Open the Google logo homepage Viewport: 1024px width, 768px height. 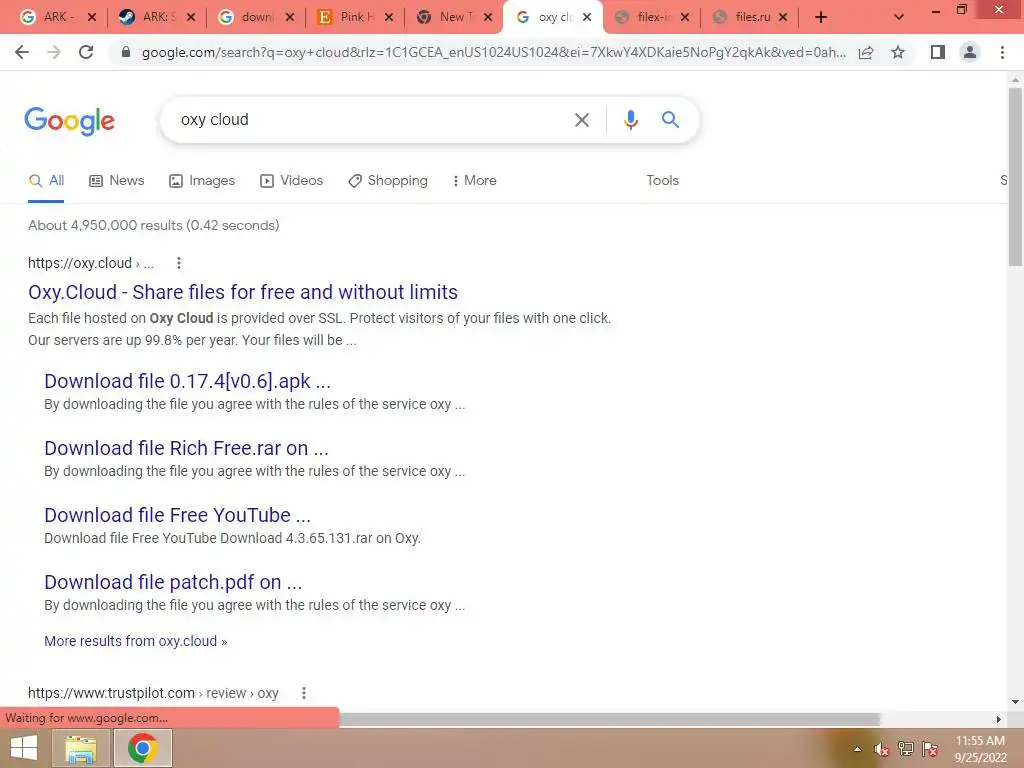pyautogui.click(x=70, y=121)
